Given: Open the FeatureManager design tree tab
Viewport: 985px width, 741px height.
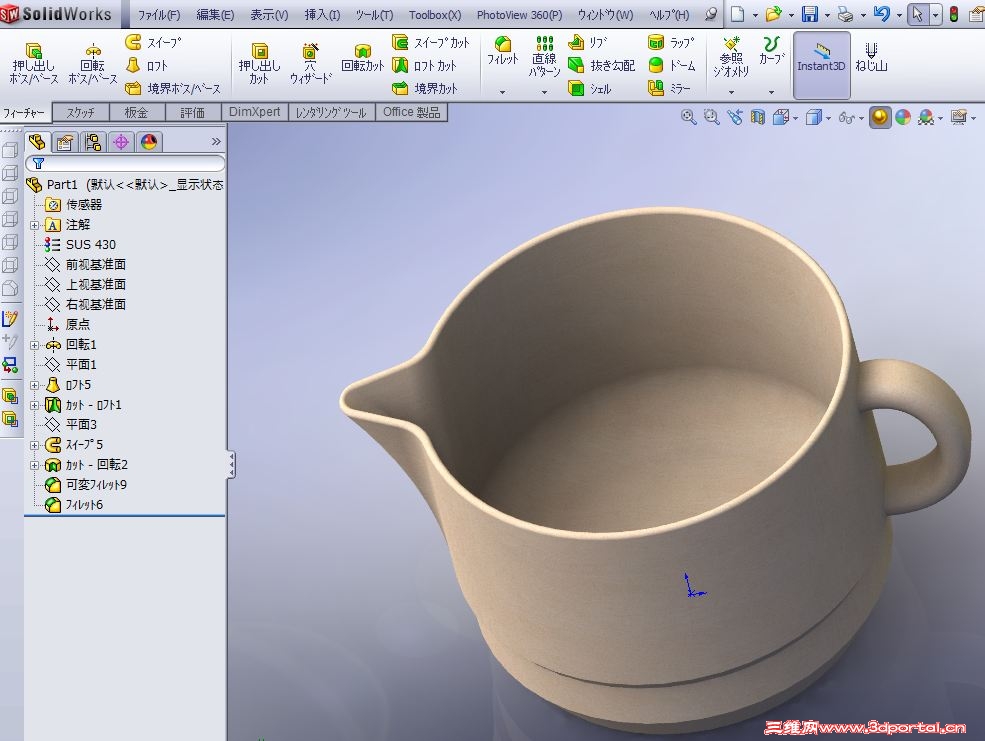Looking at the screenshot, I should point(37,142).
